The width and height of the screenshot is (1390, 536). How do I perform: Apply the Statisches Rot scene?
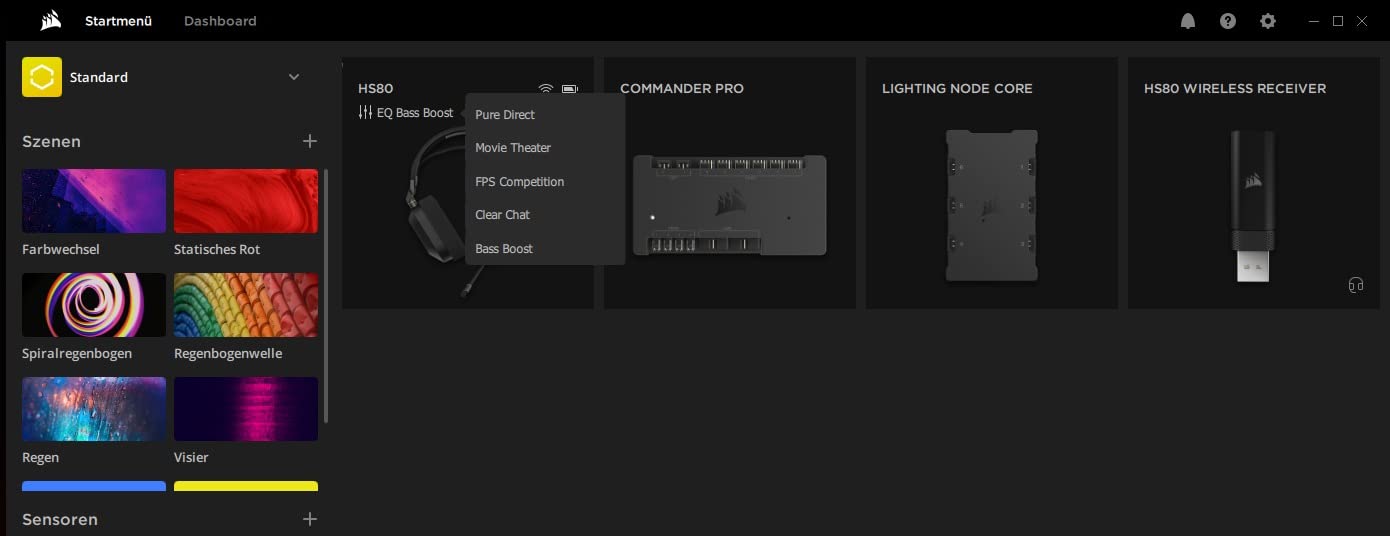click(x=246, y=201)
